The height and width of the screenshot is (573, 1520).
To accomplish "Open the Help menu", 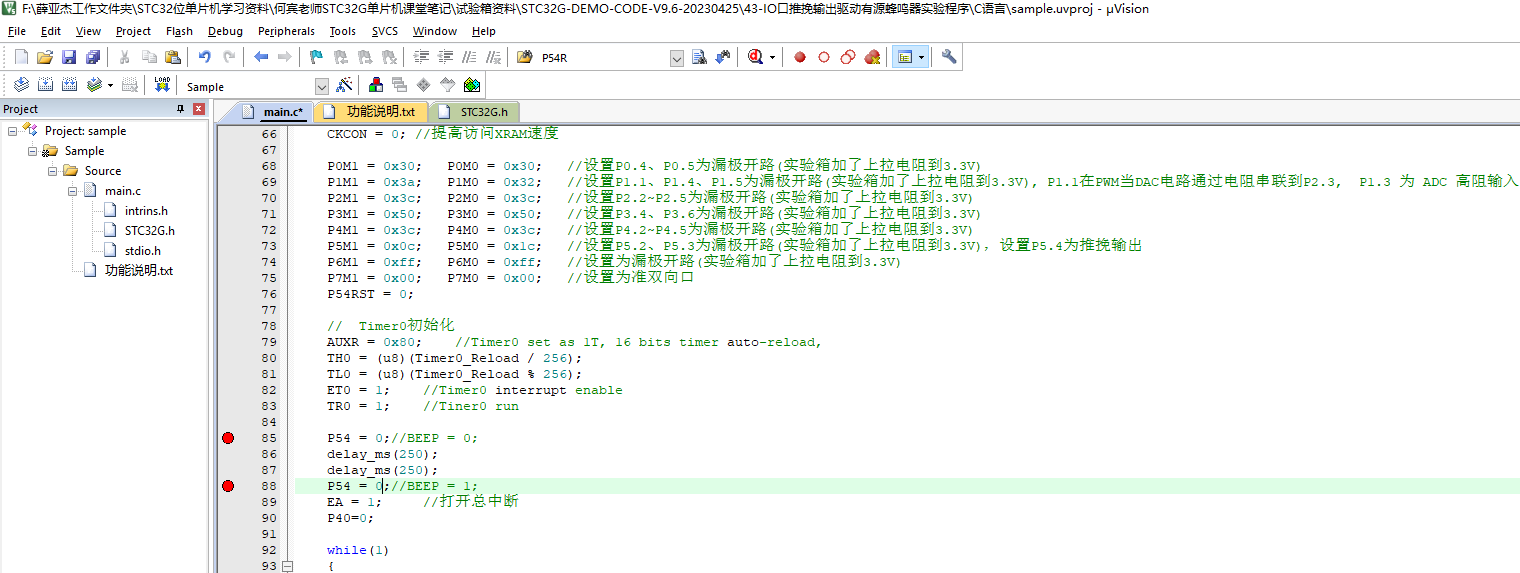I will [x=484, y=31].
